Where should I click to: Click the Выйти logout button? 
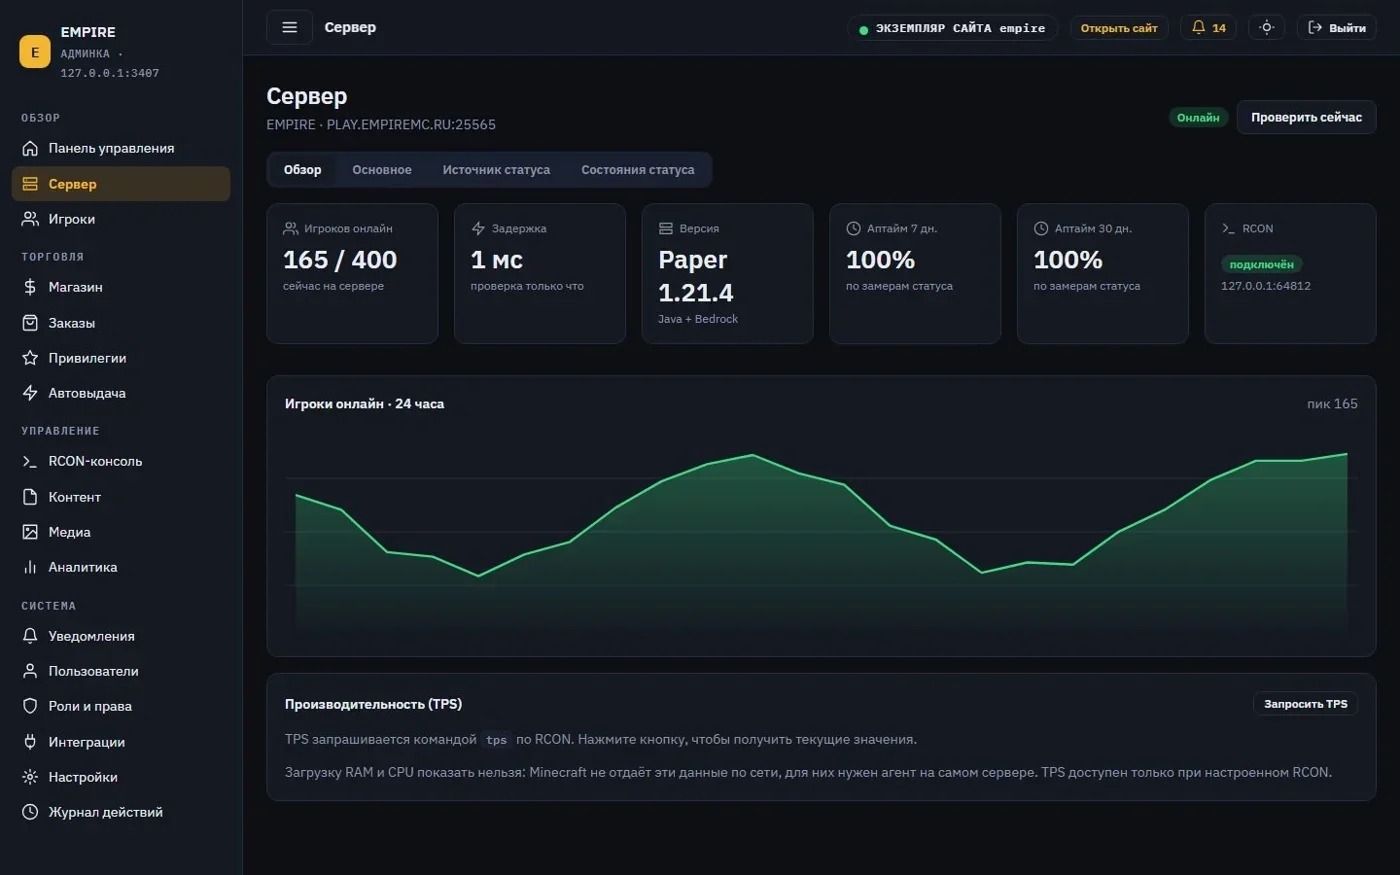click(x=1337, y=28)
